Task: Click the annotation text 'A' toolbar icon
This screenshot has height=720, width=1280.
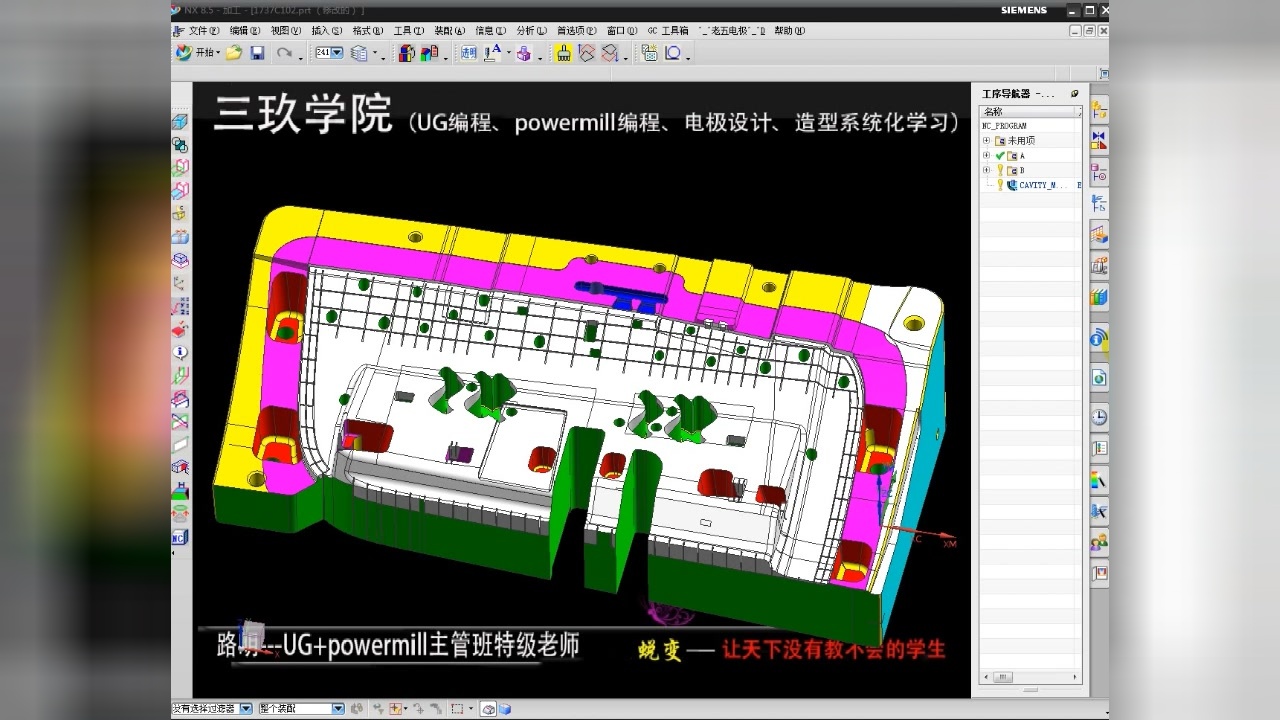Action: tap(493, 53)
